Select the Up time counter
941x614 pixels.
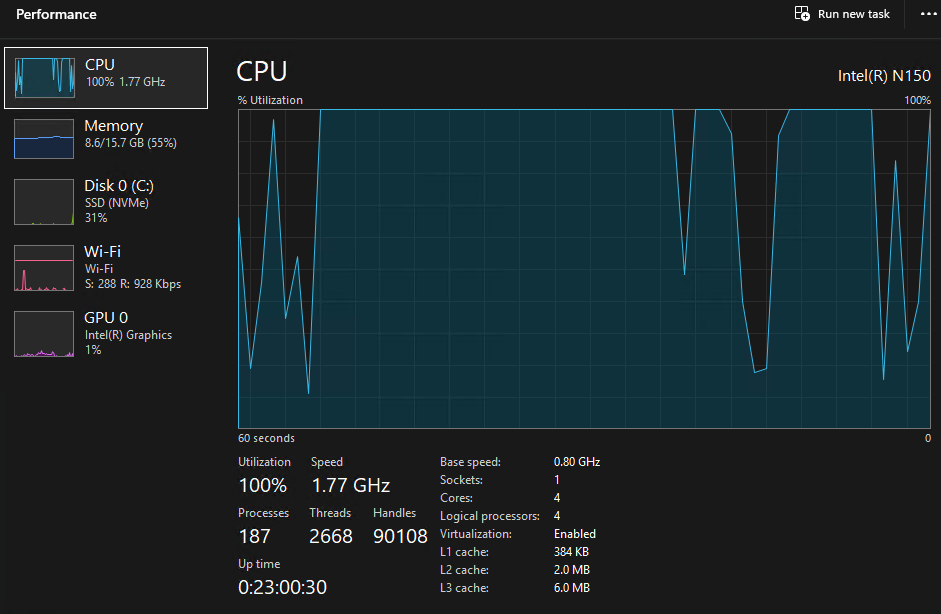tap(282, 587)
